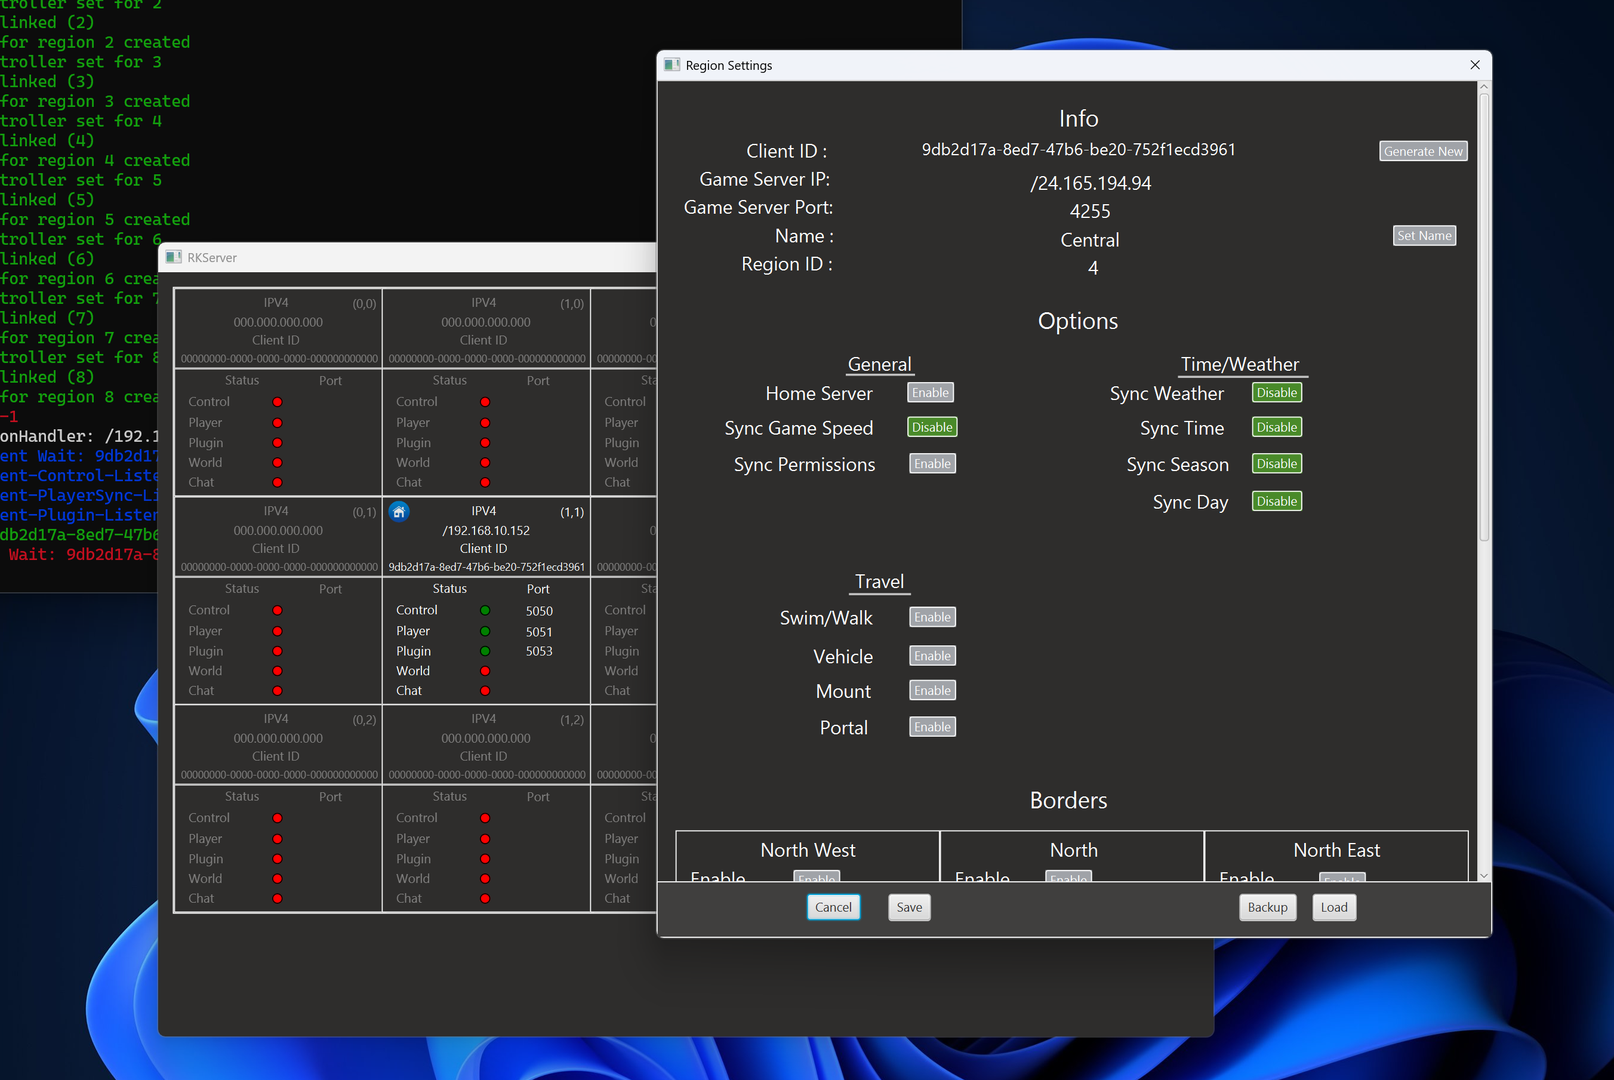Viewport: 1614px width, 1080px height.
Task: Close the Region Settings window
Action: point(1474,65)
